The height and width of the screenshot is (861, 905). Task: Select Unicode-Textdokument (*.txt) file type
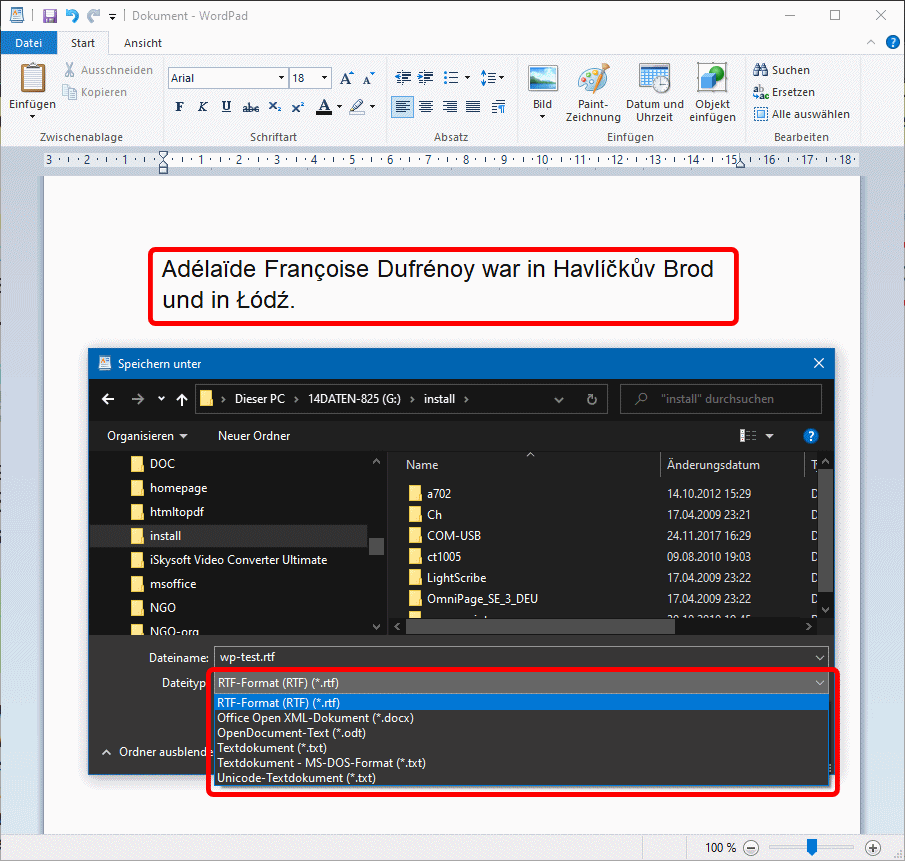[x=296, y=777]
